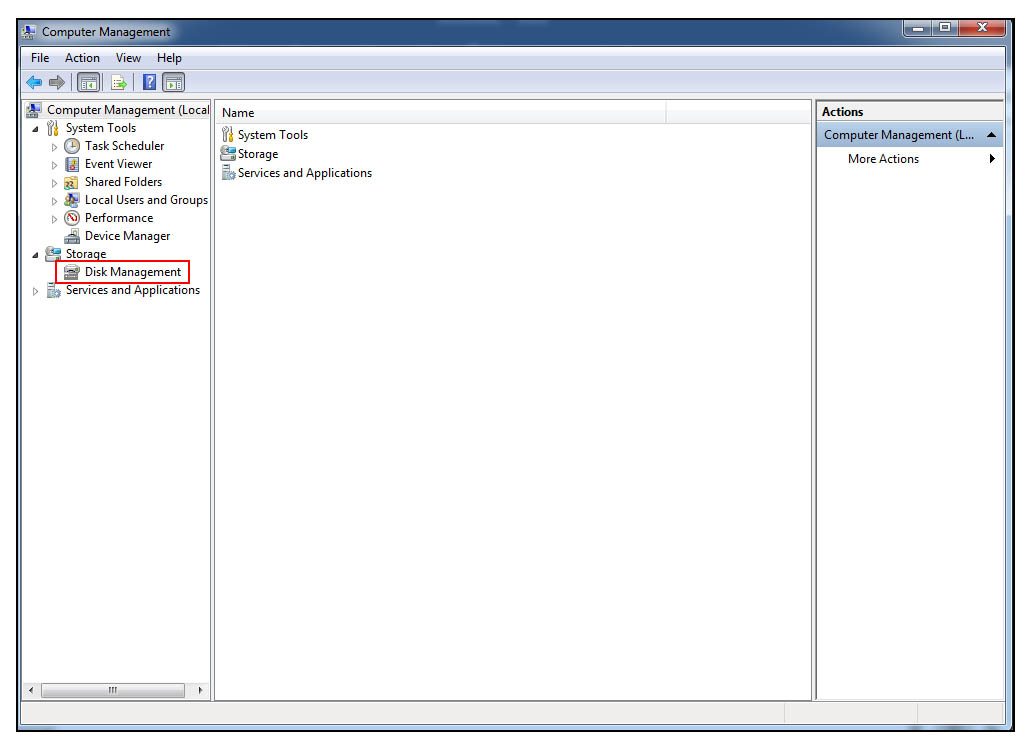Select Computer Management (Local) root label
Viewport: 1035px width, 748px height.
pos(128,110)
